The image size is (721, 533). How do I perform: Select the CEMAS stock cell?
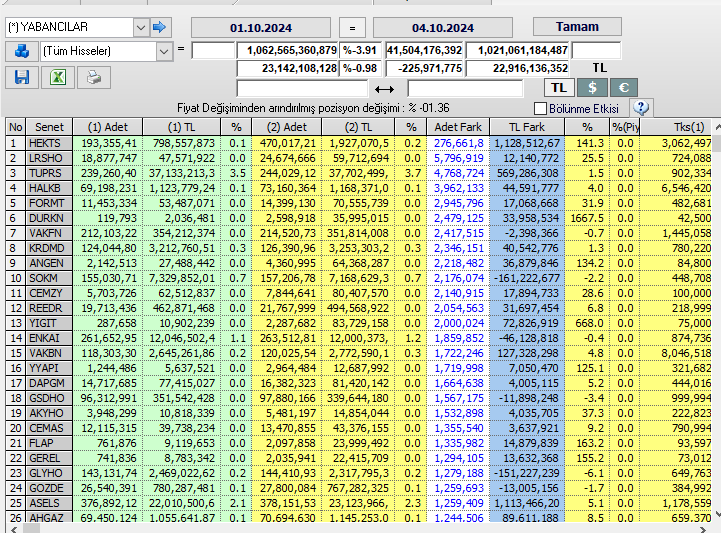[49, 428]
